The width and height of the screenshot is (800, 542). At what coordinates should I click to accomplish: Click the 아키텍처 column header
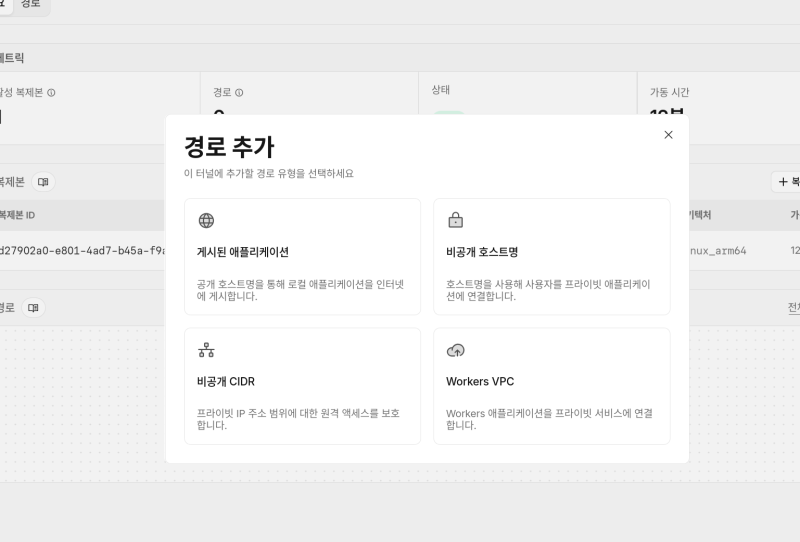[698, 215]
